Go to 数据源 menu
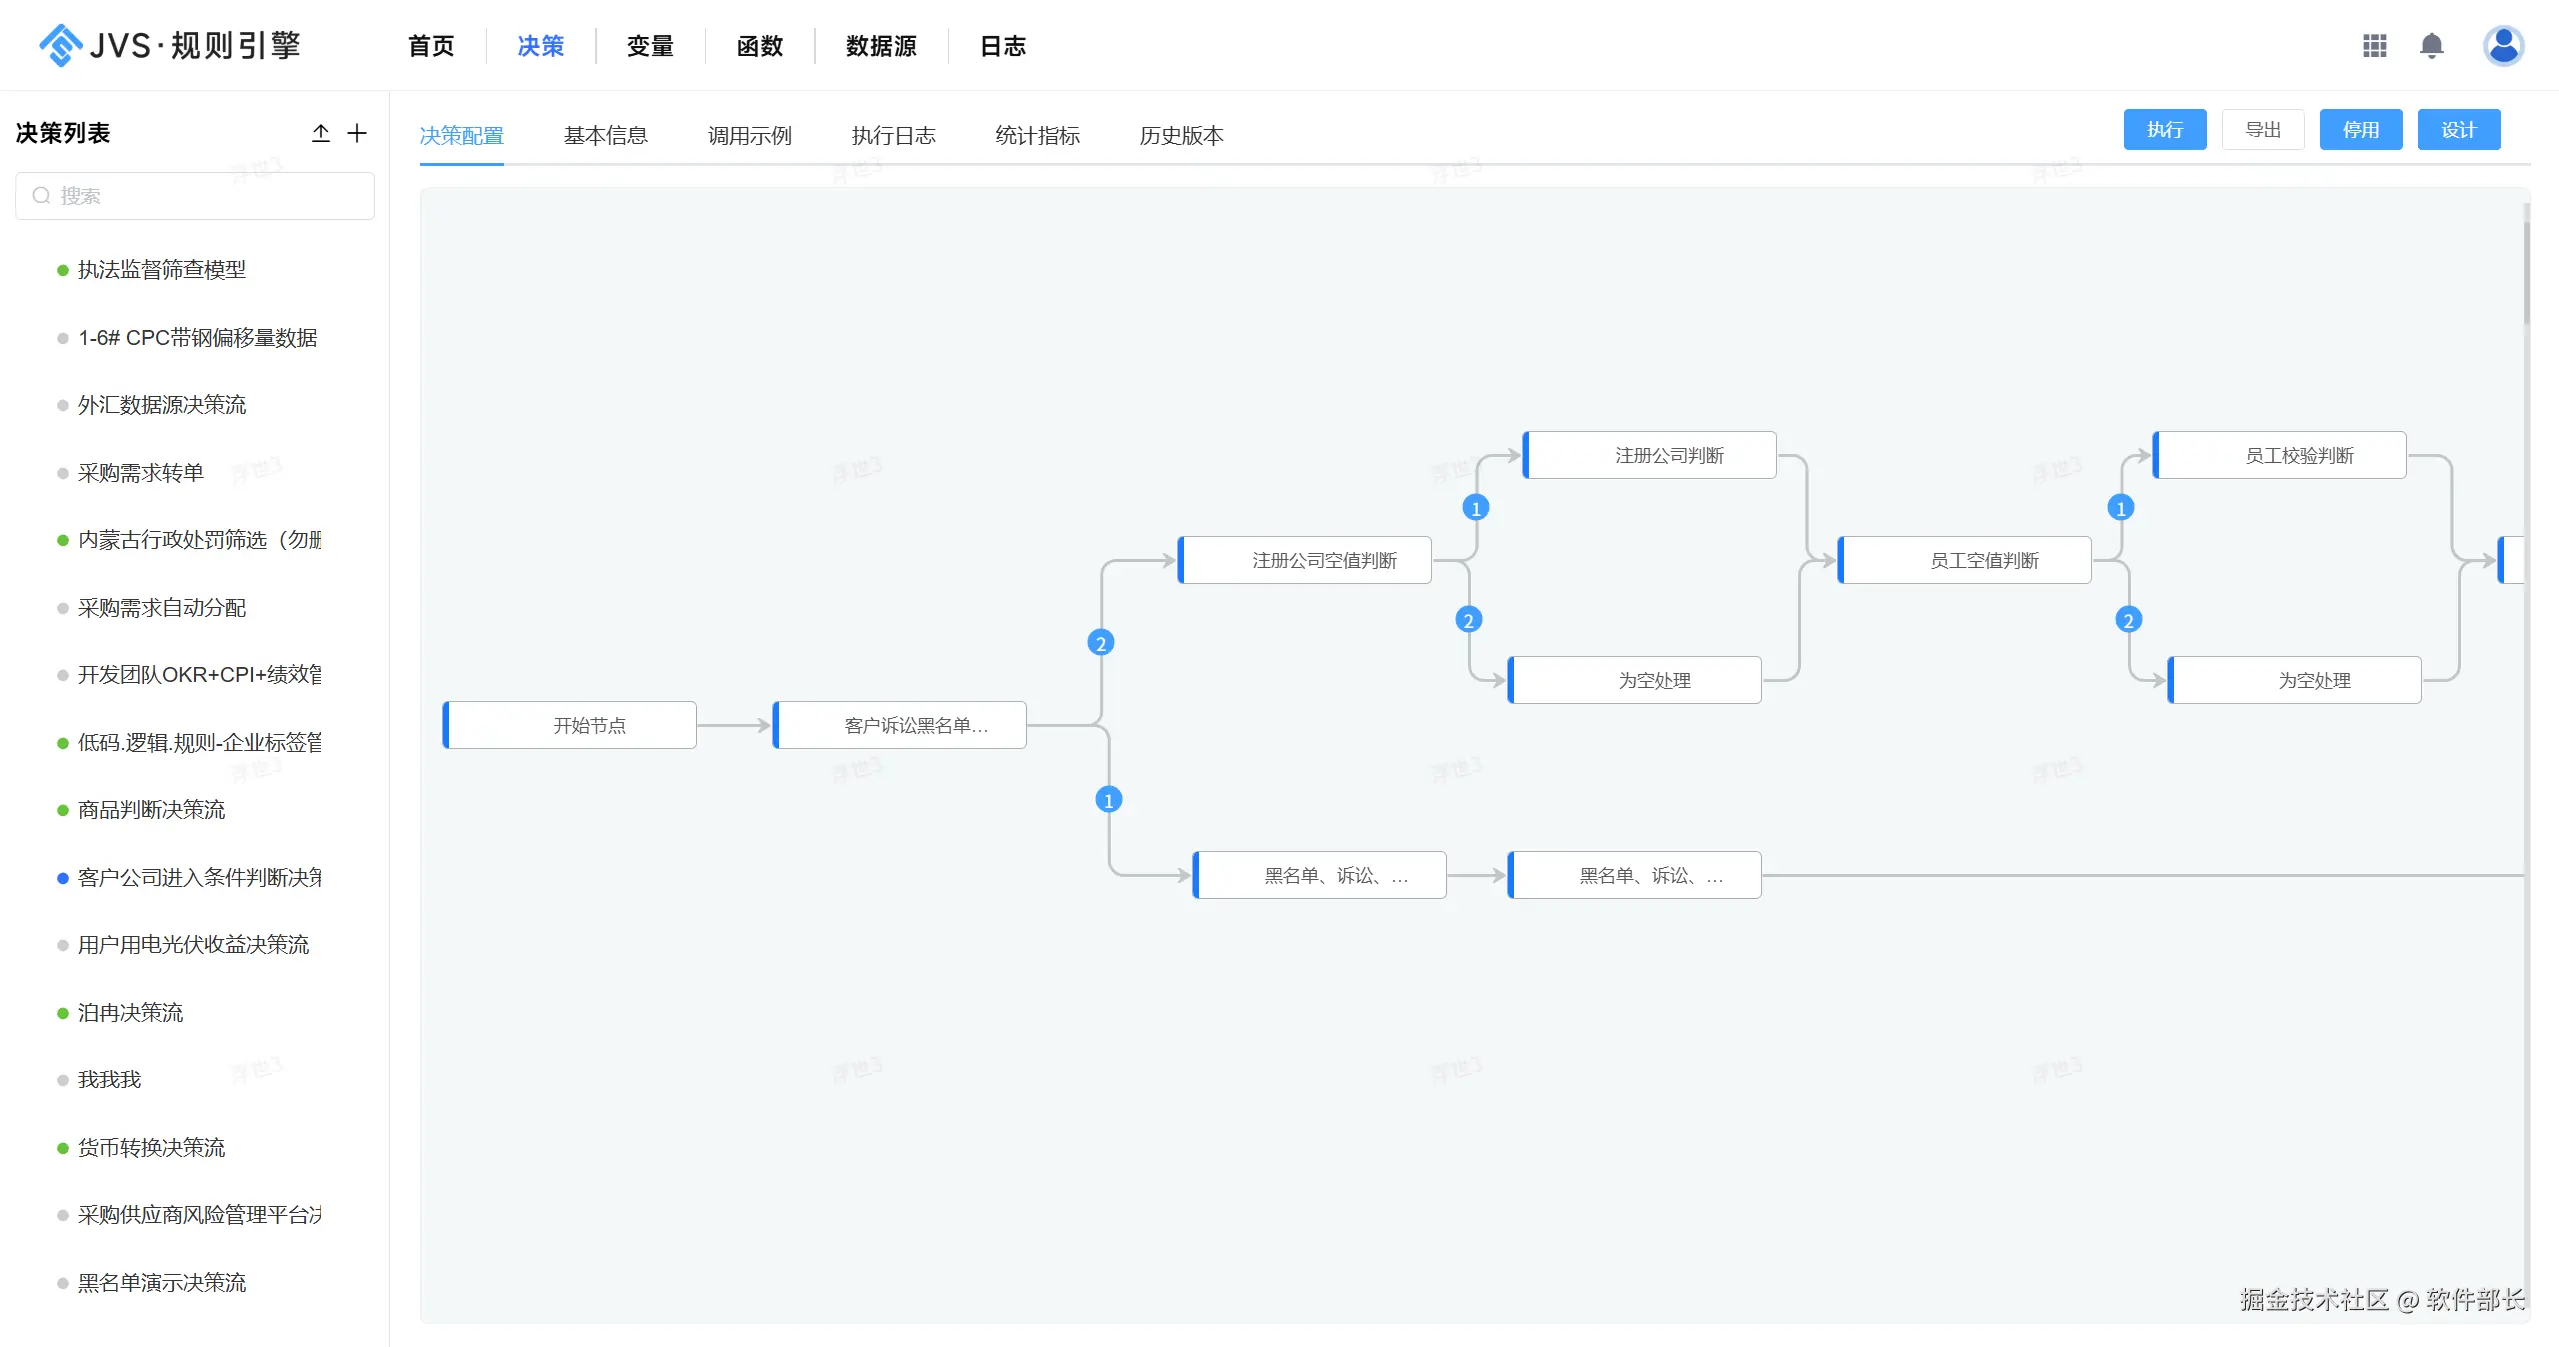The image size is (2559, 1347). (x=880, y=46)
